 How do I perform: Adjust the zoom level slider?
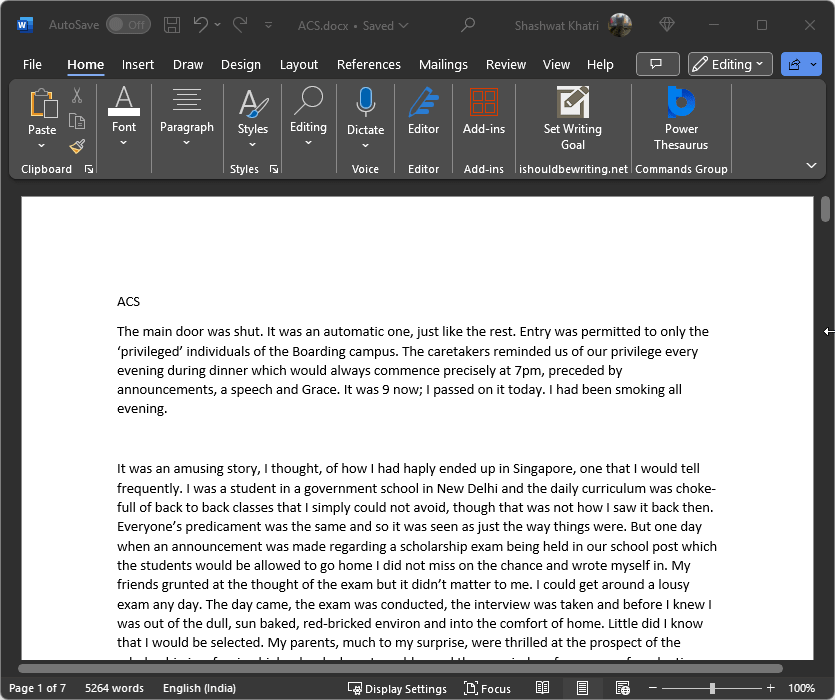tap(712, 688)
